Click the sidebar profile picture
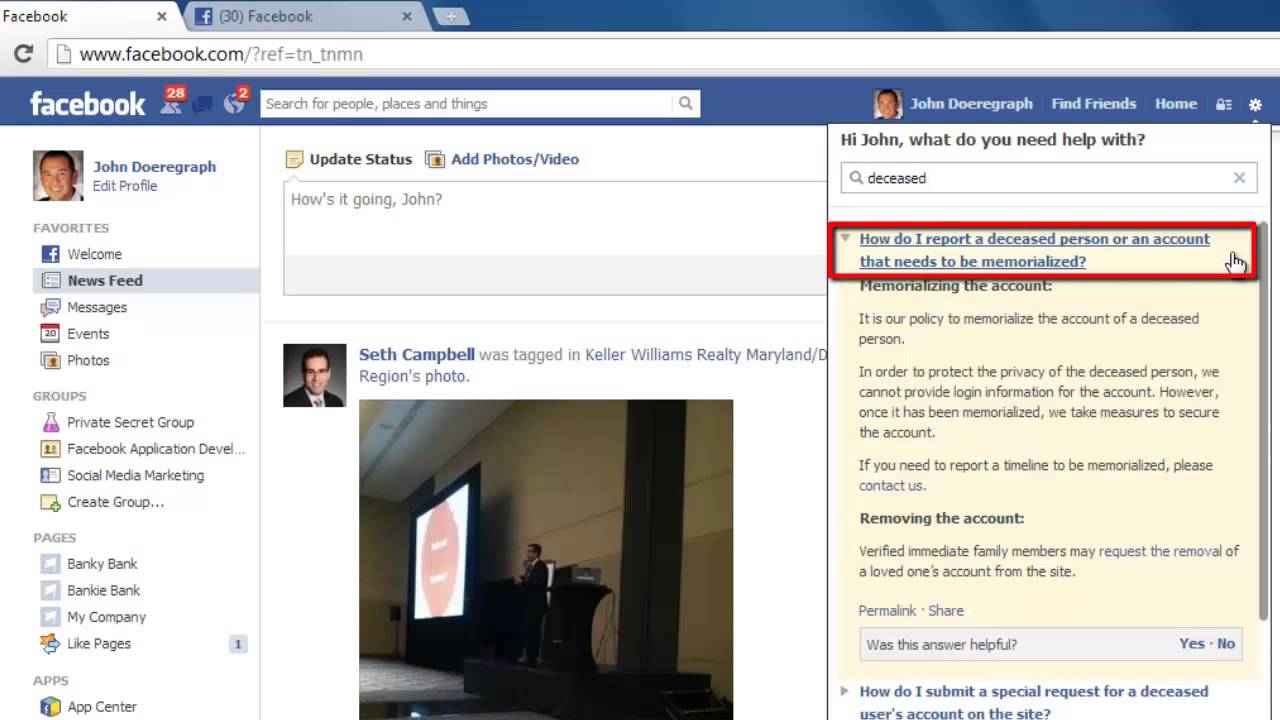 coord(58,176)
